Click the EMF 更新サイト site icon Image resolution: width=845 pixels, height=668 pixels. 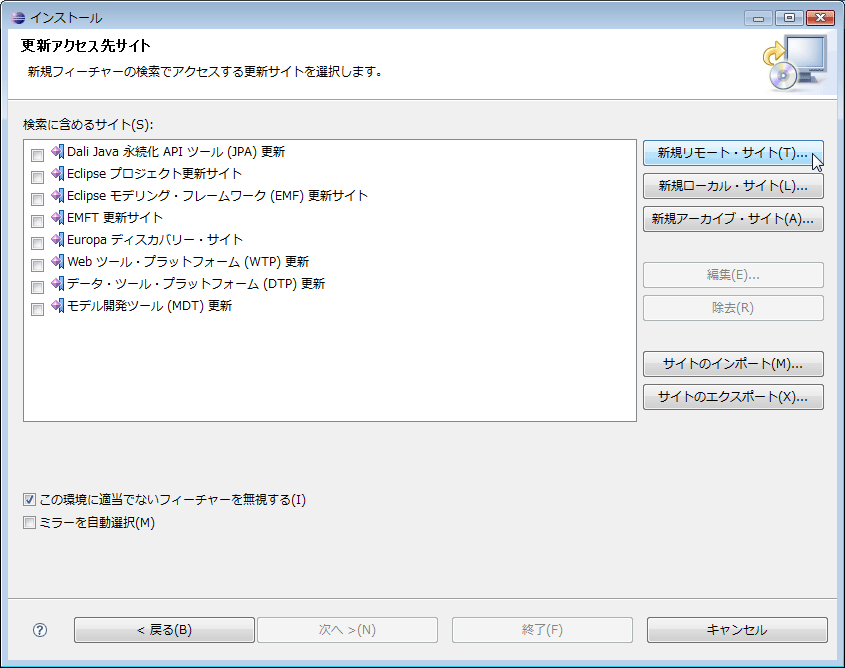(x=58, y=196)
